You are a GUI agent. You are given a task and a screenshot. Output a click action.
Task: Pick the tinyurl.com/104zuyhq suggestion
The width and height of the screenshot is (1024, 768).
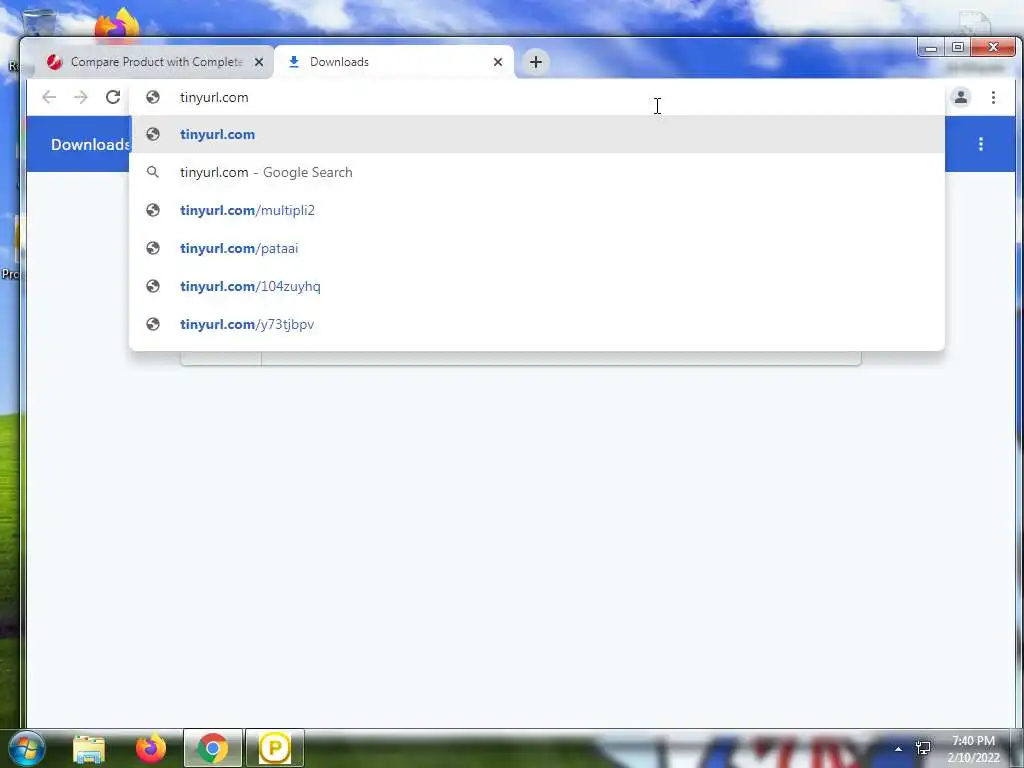point(537,286)
